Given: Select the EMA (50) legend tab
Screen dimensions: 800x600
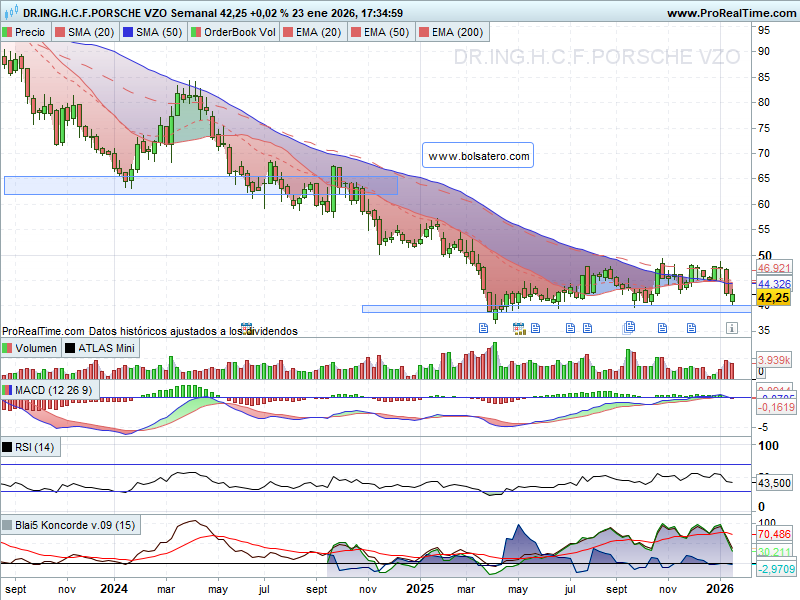Looking at the screenshot, I should [381, 32].
